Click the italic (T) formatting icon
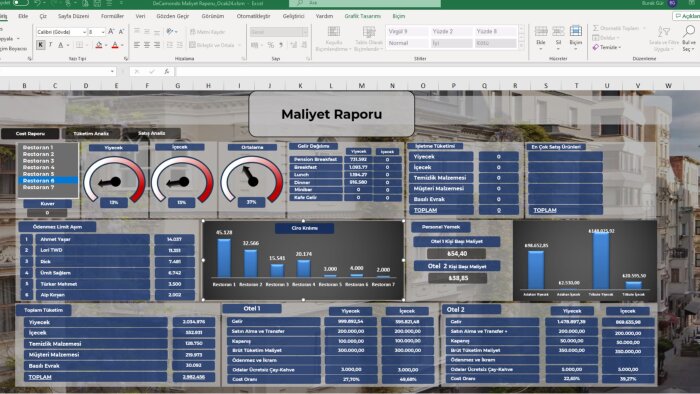 pos(50,45)
